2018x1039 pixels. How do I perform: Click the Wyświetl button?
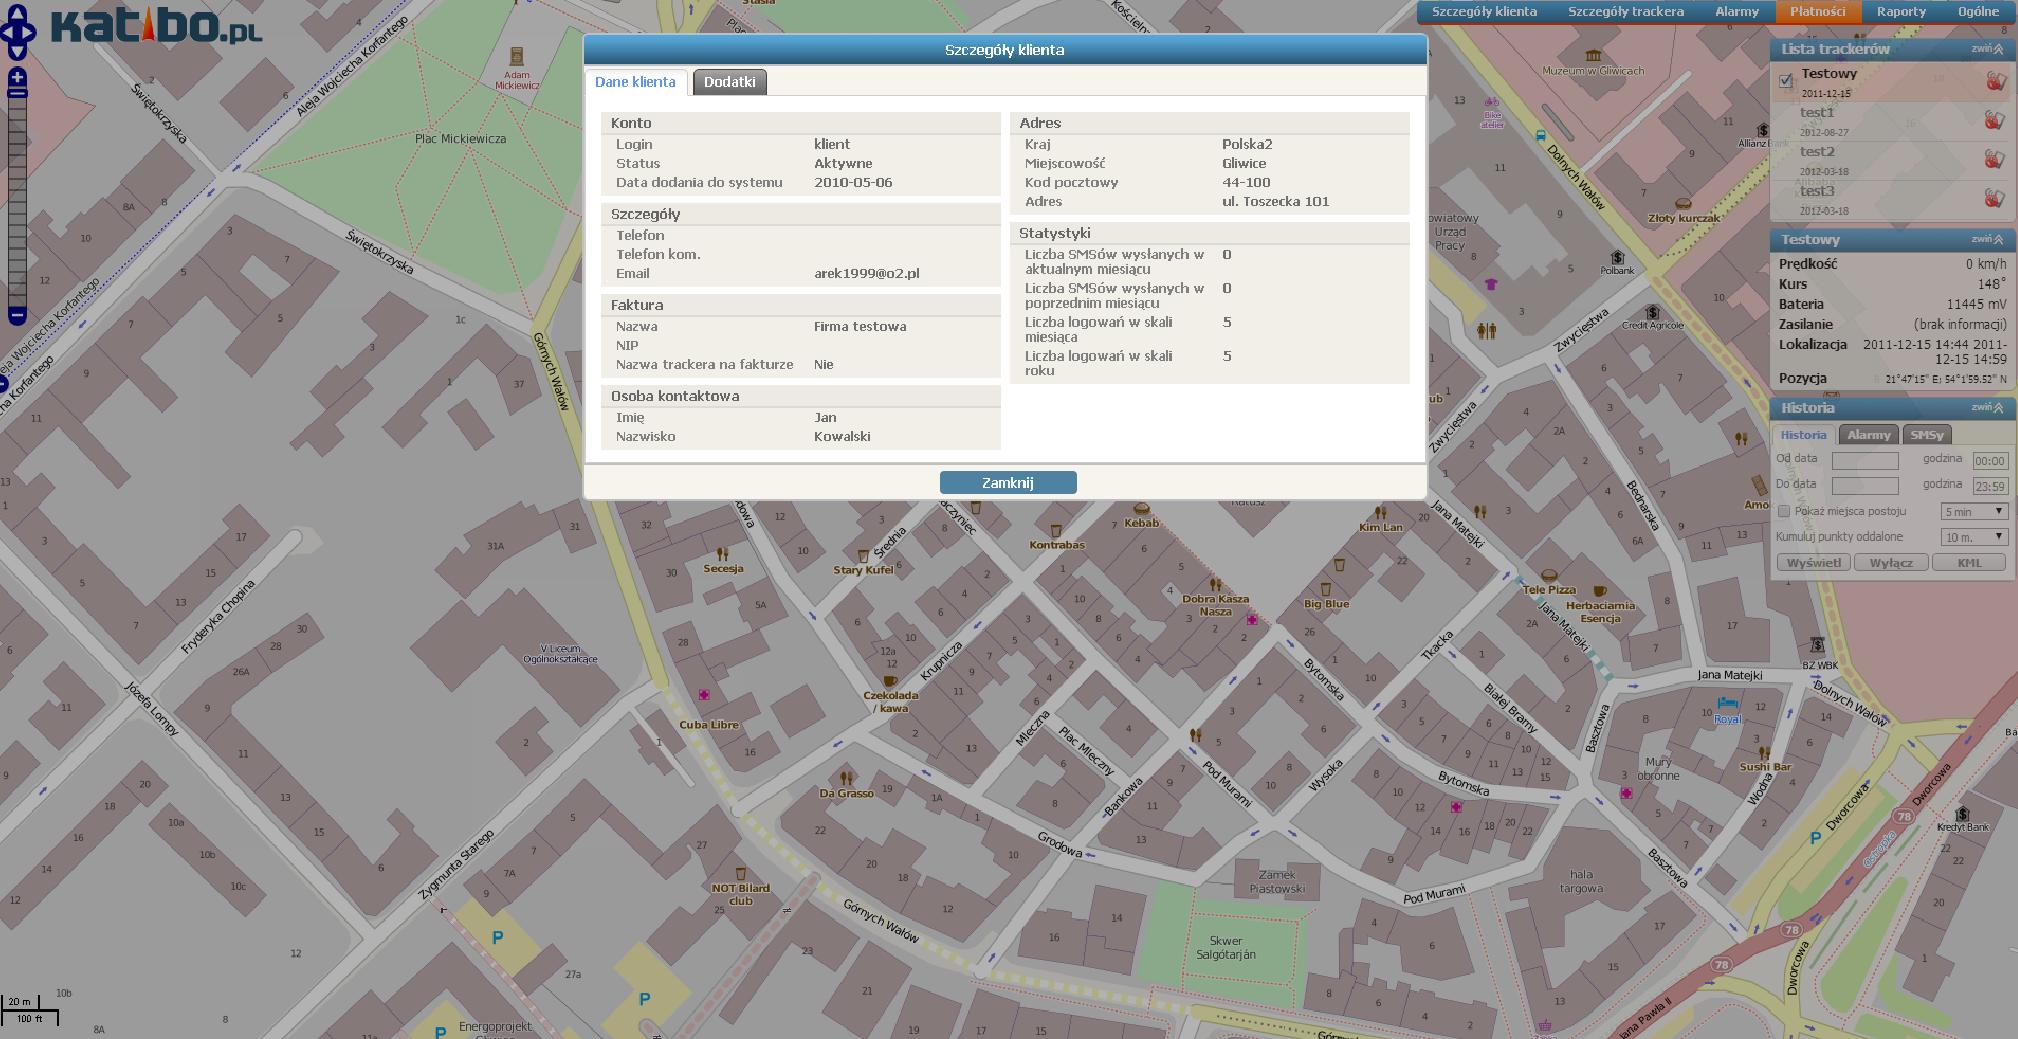tap(1813, 562)
